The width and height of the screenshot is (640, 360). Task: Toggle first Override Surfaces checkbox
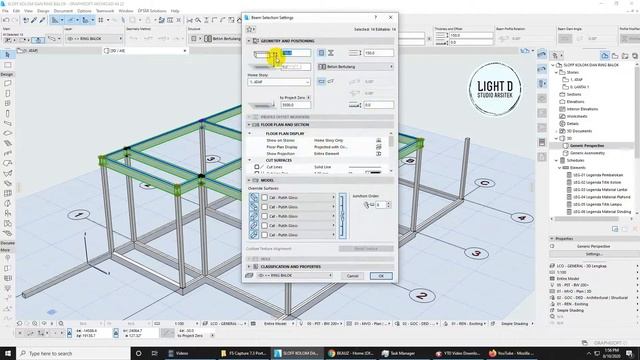264,198
